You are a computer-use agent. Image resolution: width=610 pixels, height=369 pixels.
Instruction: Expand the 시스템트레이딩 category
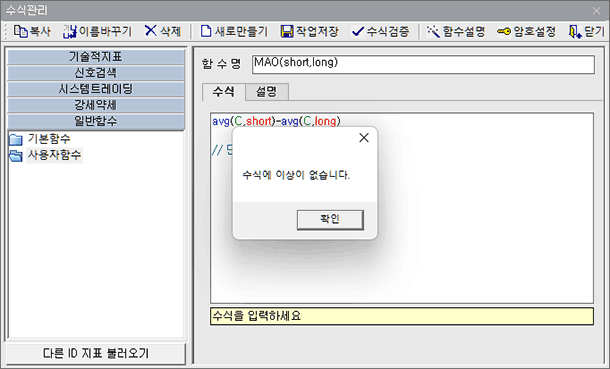(96, 89)
